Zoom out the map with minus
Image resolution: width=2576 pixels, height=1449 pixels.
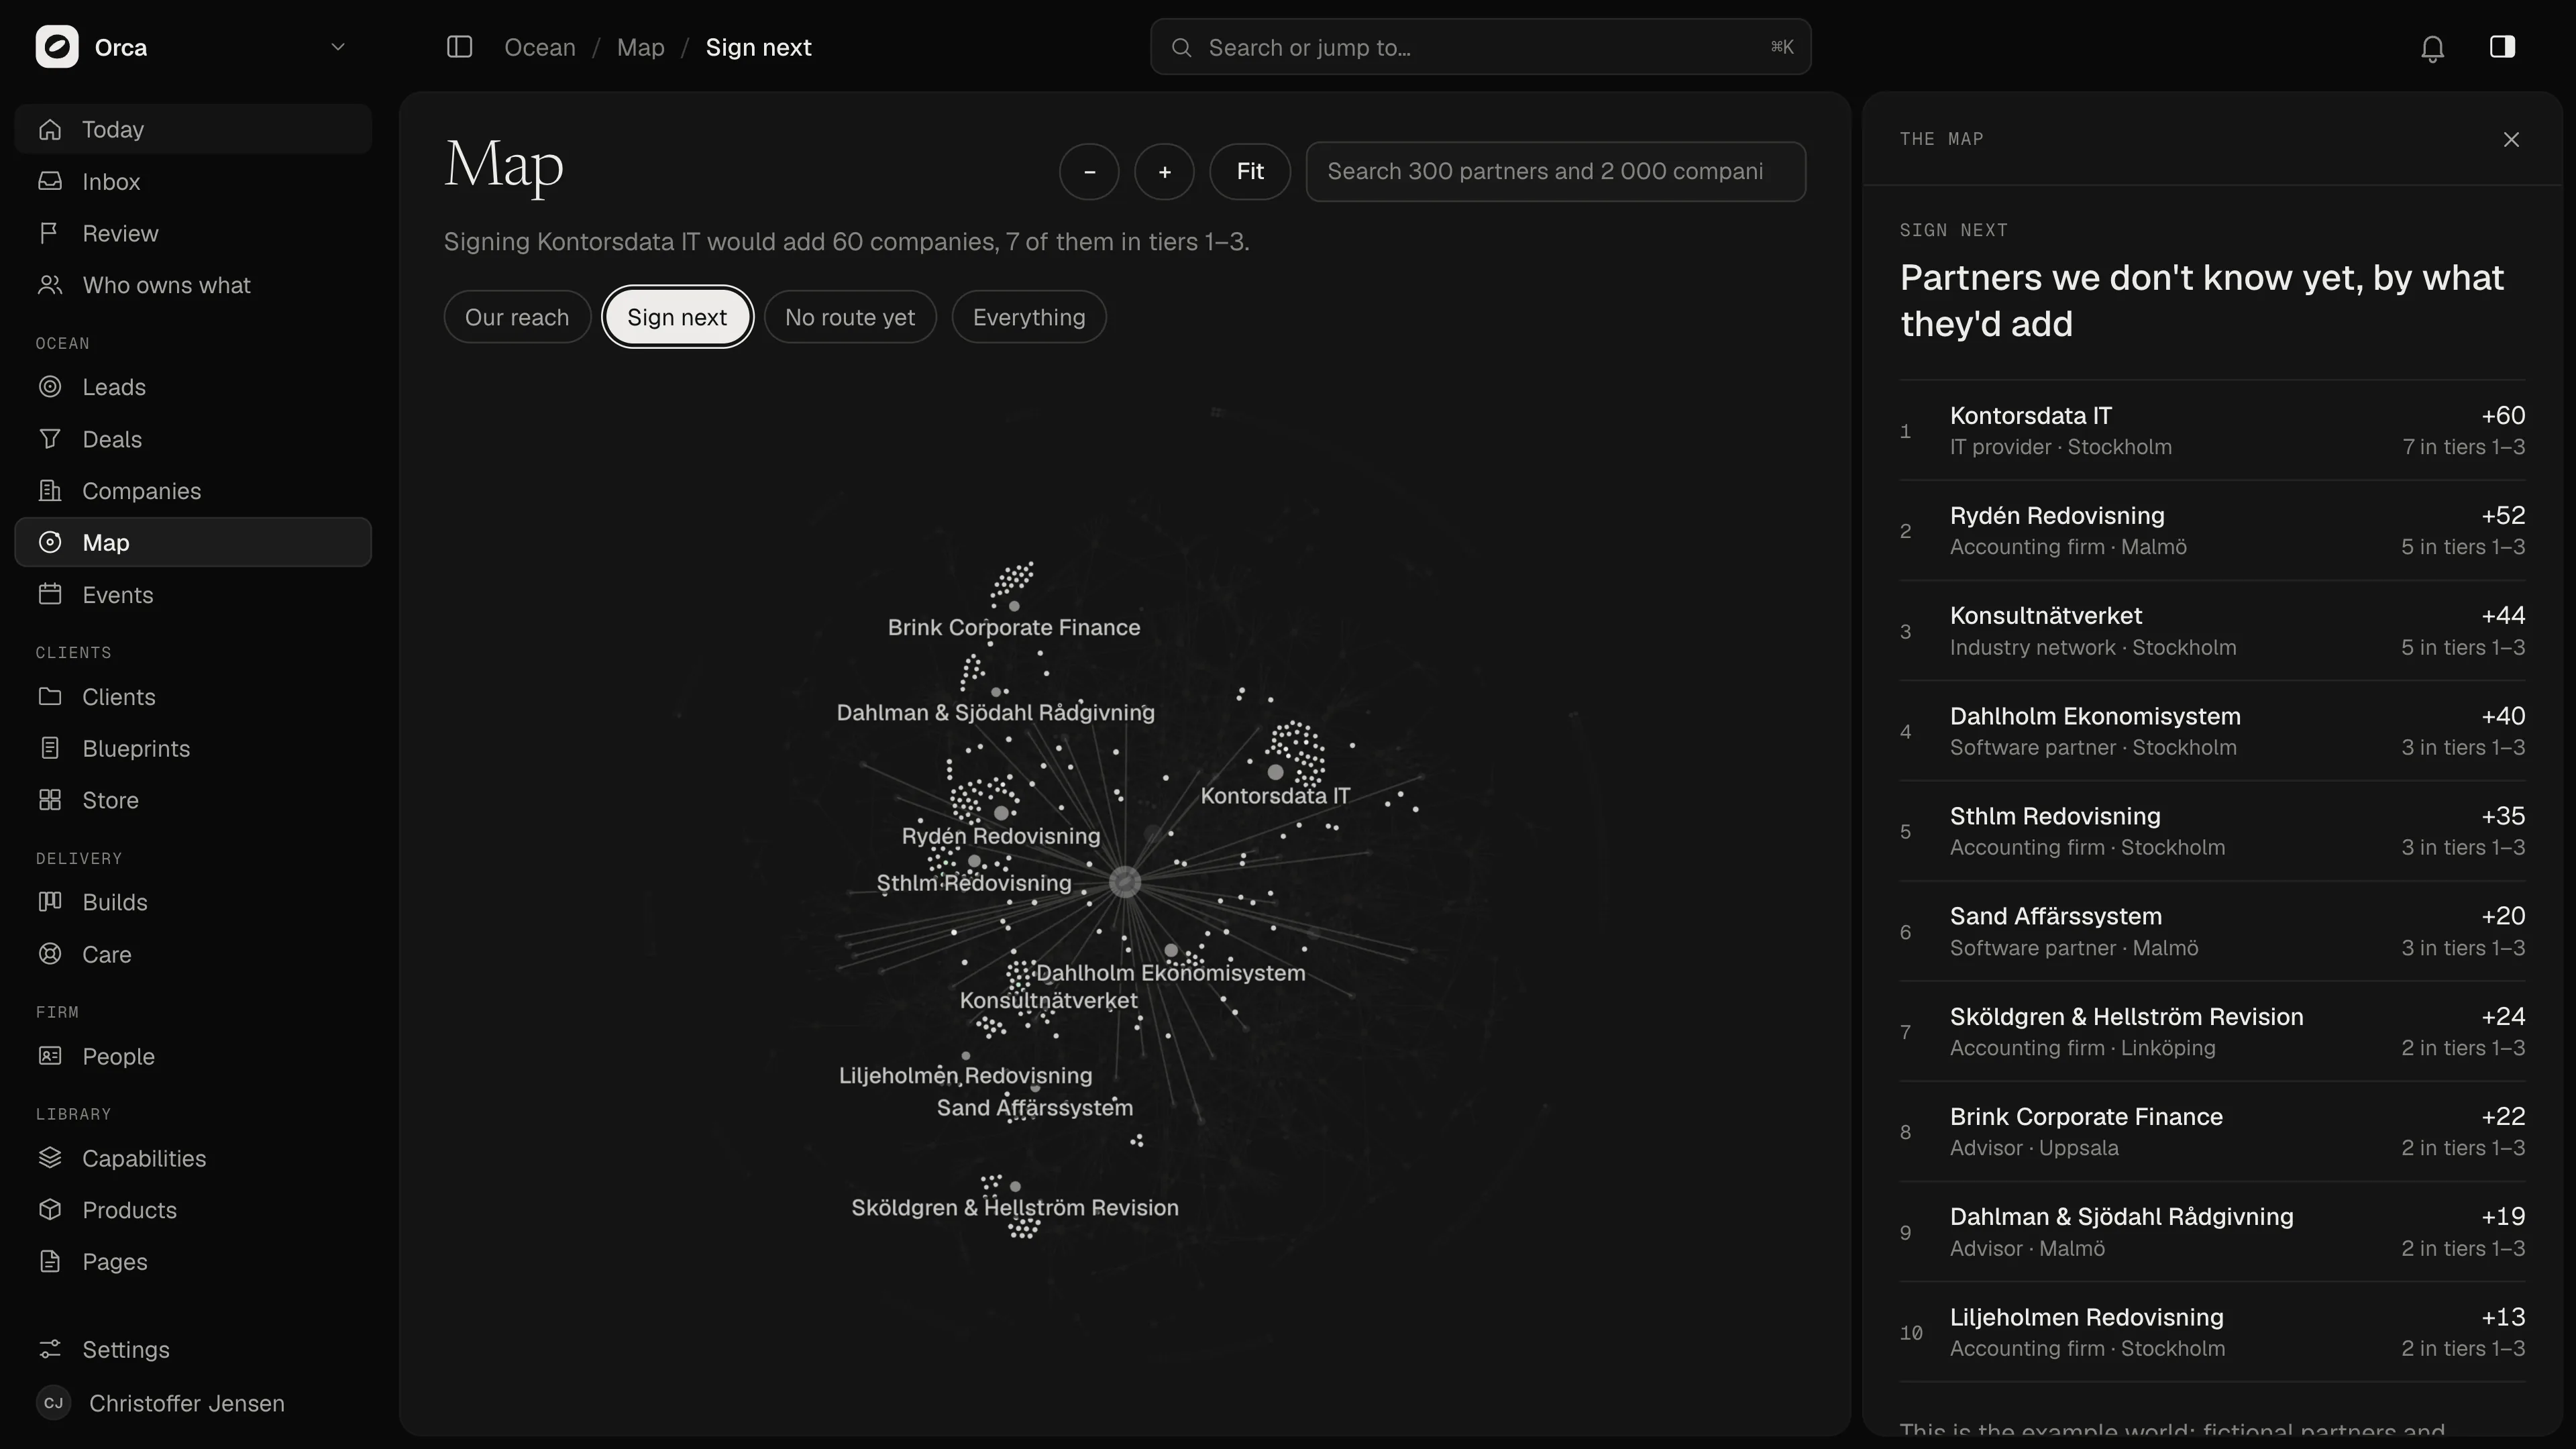[x=1089, y=172]
